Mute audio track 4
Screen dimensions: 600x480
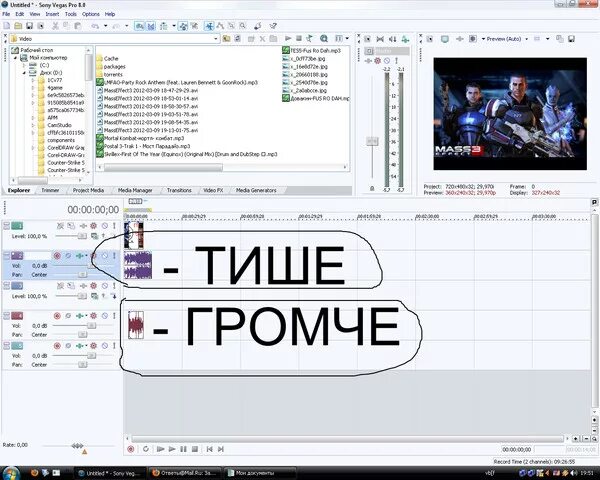click(x=104, y=316)
